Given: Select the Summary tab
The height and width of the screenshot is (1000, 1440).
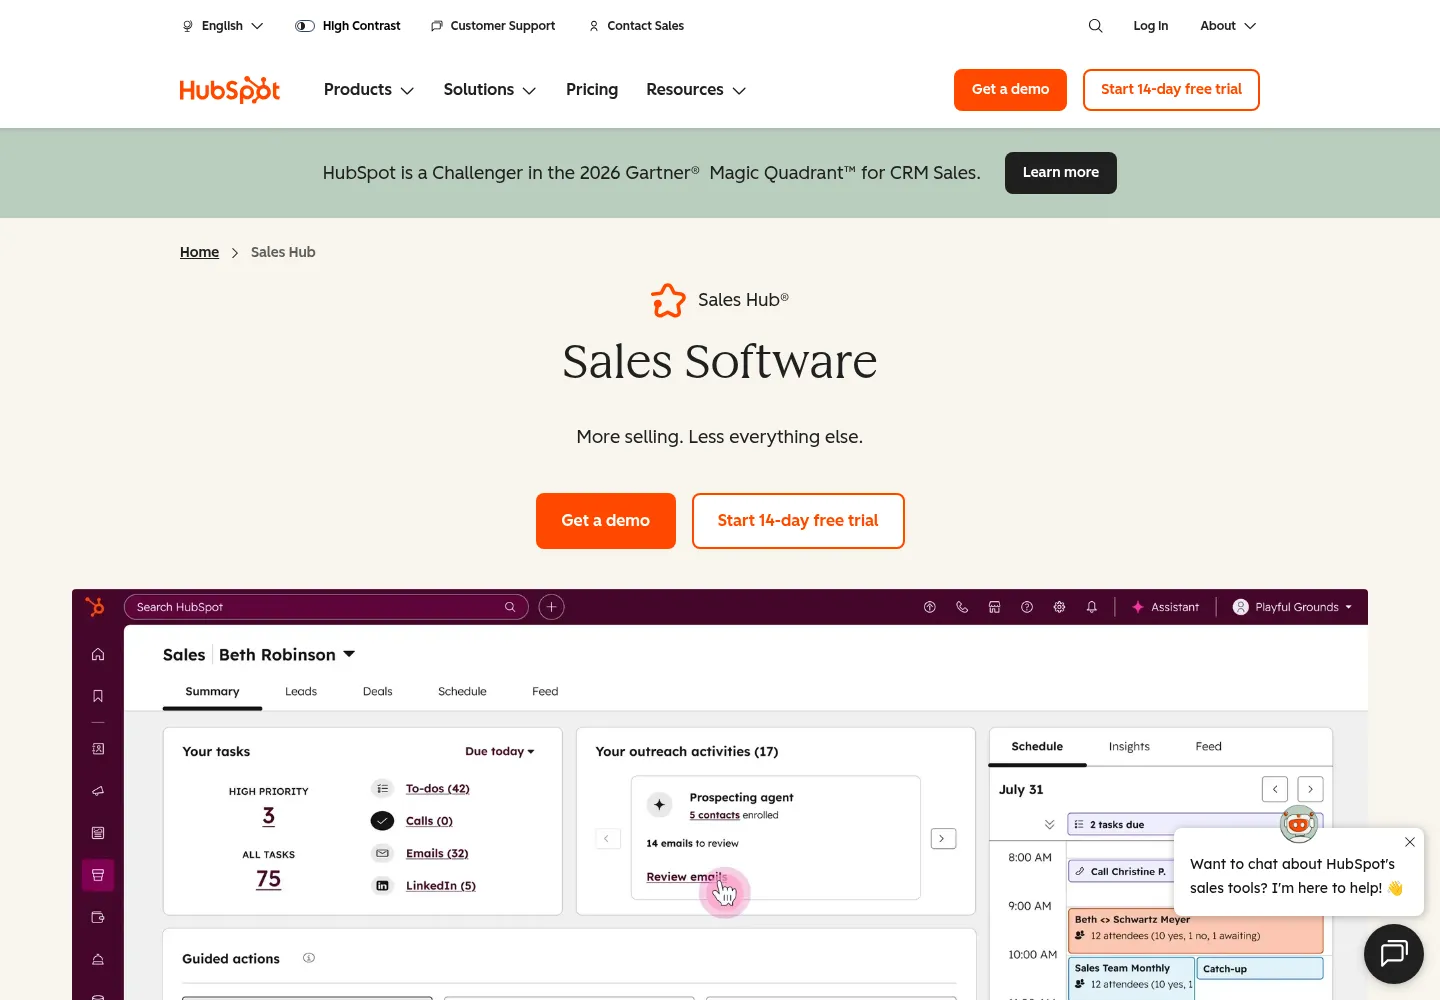Looking at the screenshot, I should pyautogui.click(x=212, y=692).
